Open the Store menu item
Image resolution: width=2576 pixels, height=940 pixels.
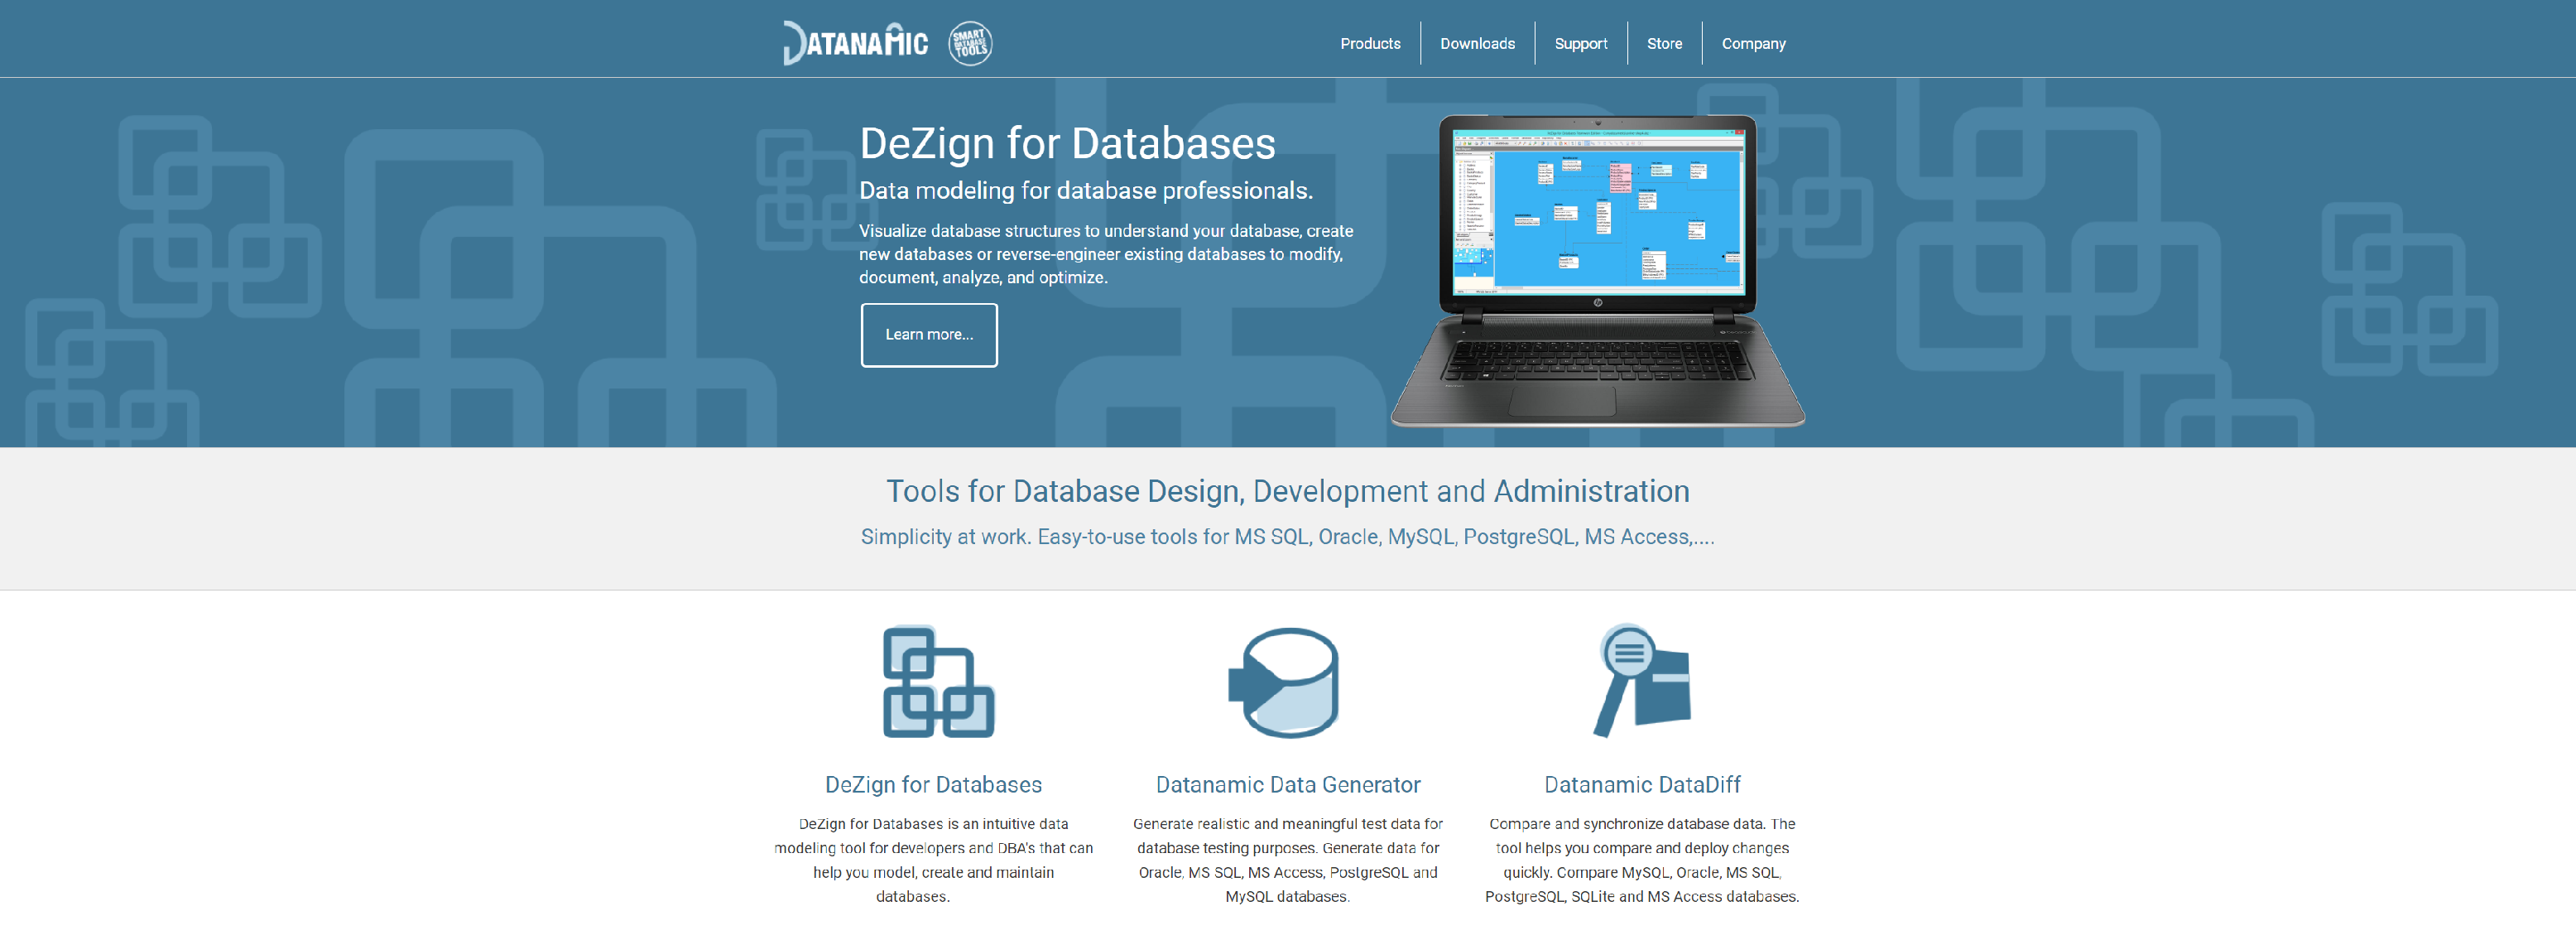tap(1664, 44)
